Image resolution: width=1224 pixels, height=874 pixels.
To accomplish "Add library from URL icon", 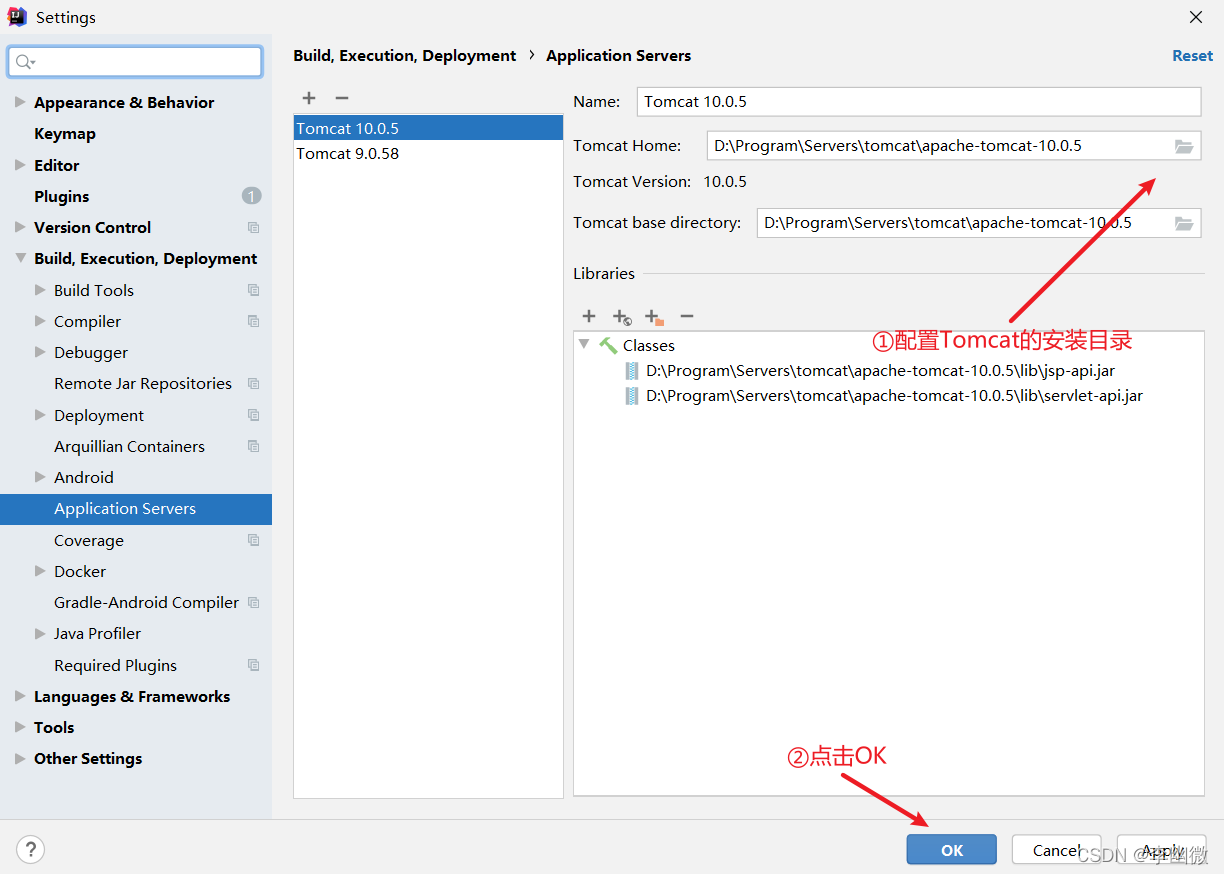I will tap(622, 317).
